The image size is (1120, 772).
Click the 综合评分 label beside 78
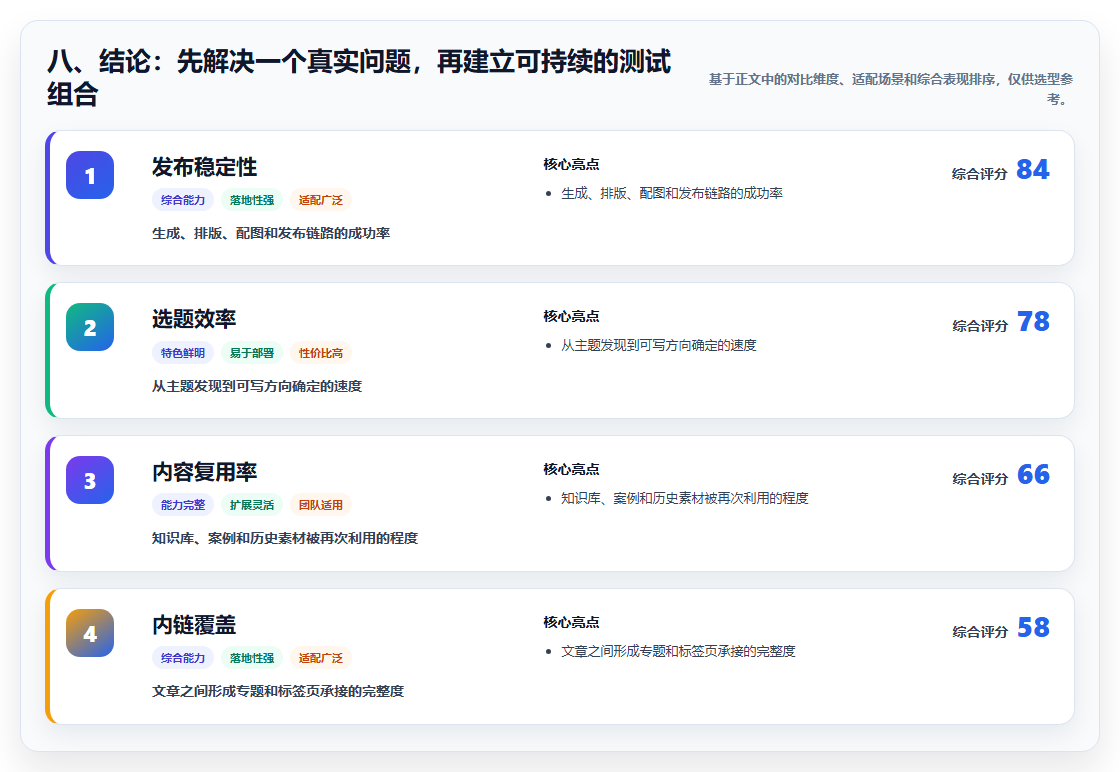tap(979, 326)
